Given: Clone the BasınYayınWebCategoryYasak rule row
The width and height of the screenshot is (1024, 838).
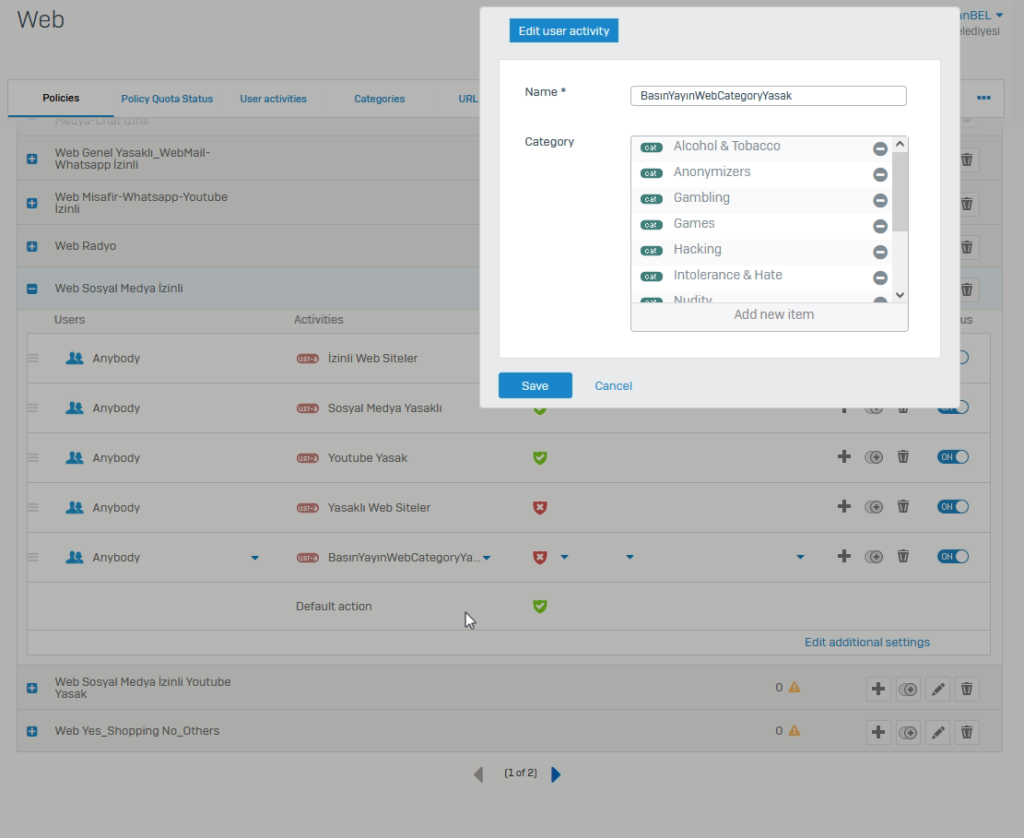Looking at the screenshot, I should coord(874,557).
